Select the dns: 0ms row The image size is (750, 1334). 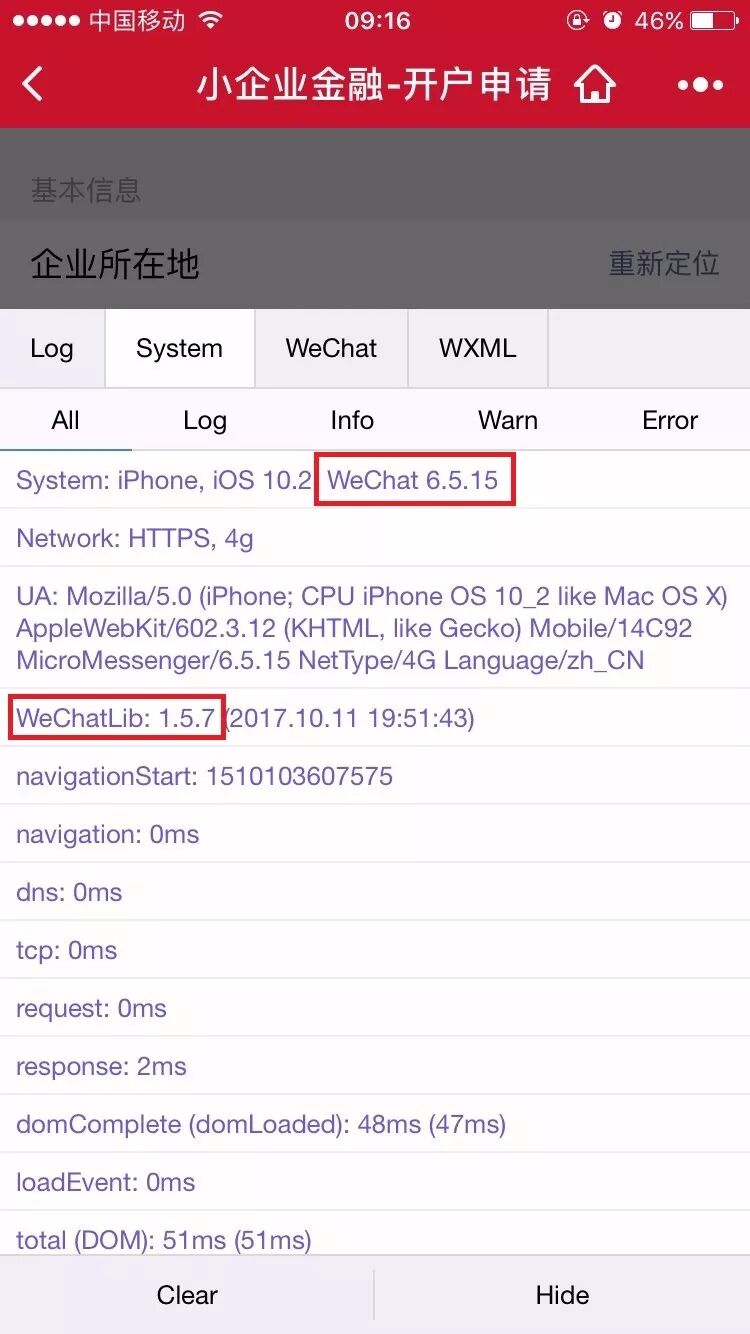(x=375, y=892)
